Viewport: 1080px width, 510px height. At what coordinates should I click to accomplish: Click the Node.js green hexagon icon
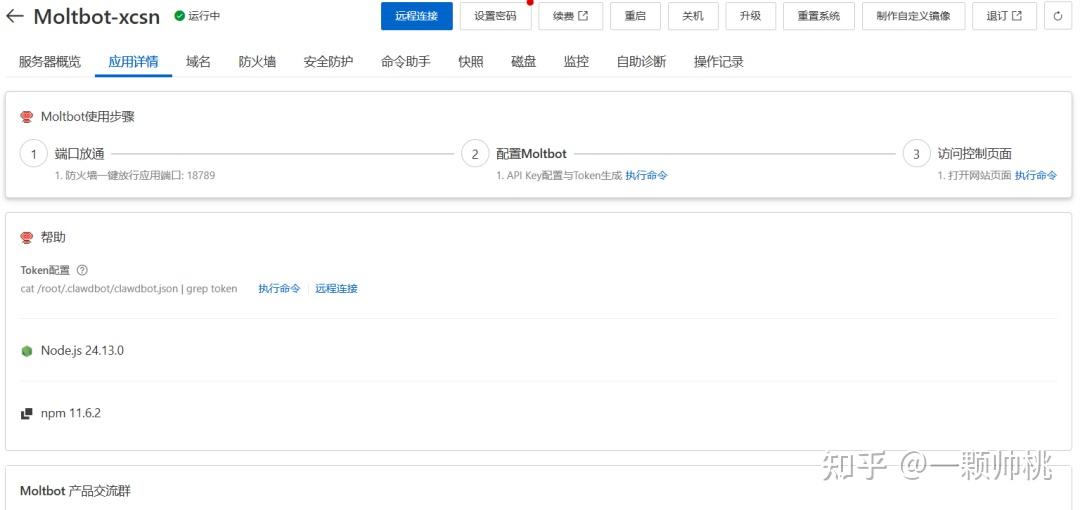[x=27, y=351]
